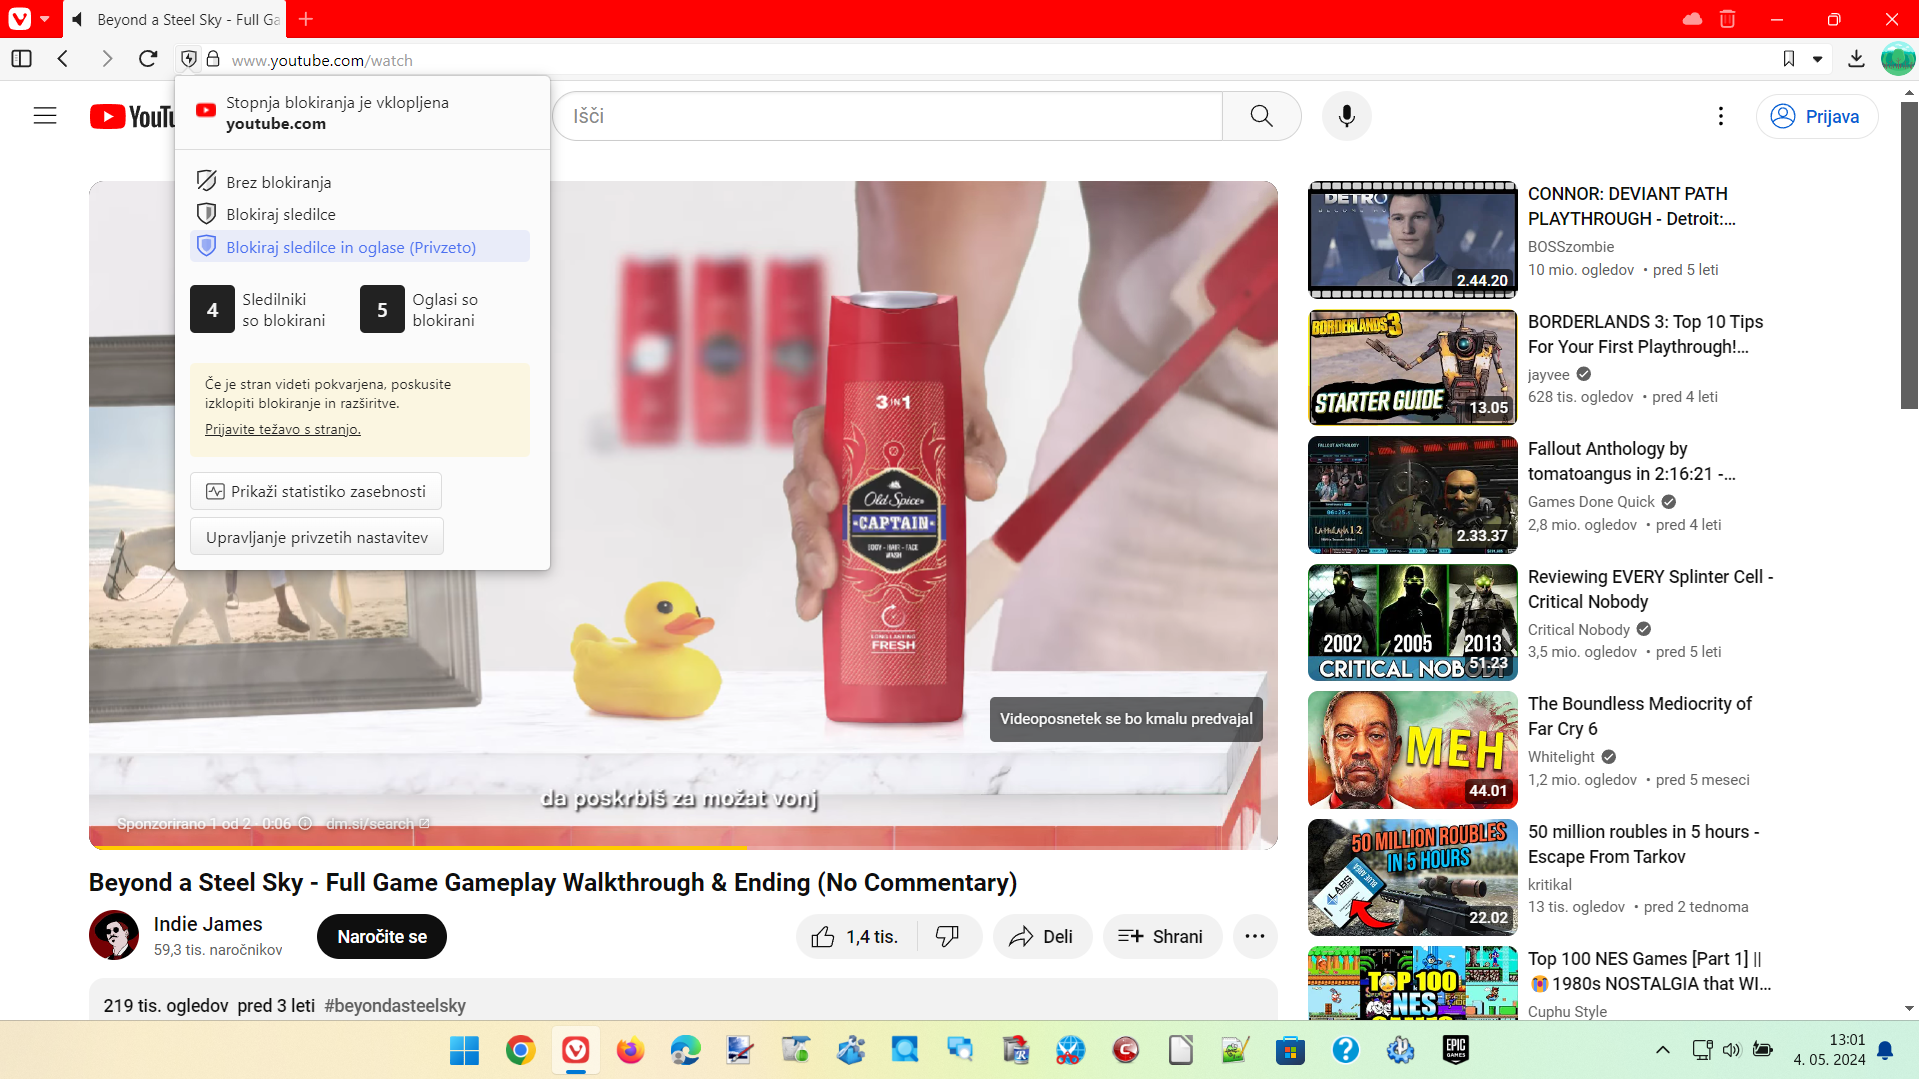Click Prikaži statistiko zasebnosti button
The width and height of the screenshot is (1919, 1079).
[x=316, y=491]
